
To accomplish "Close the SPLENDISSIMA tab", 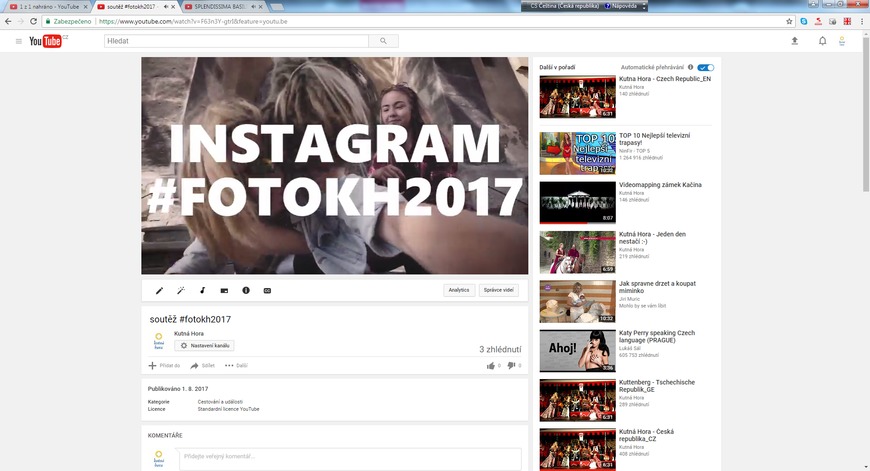I will click(261, 7).
